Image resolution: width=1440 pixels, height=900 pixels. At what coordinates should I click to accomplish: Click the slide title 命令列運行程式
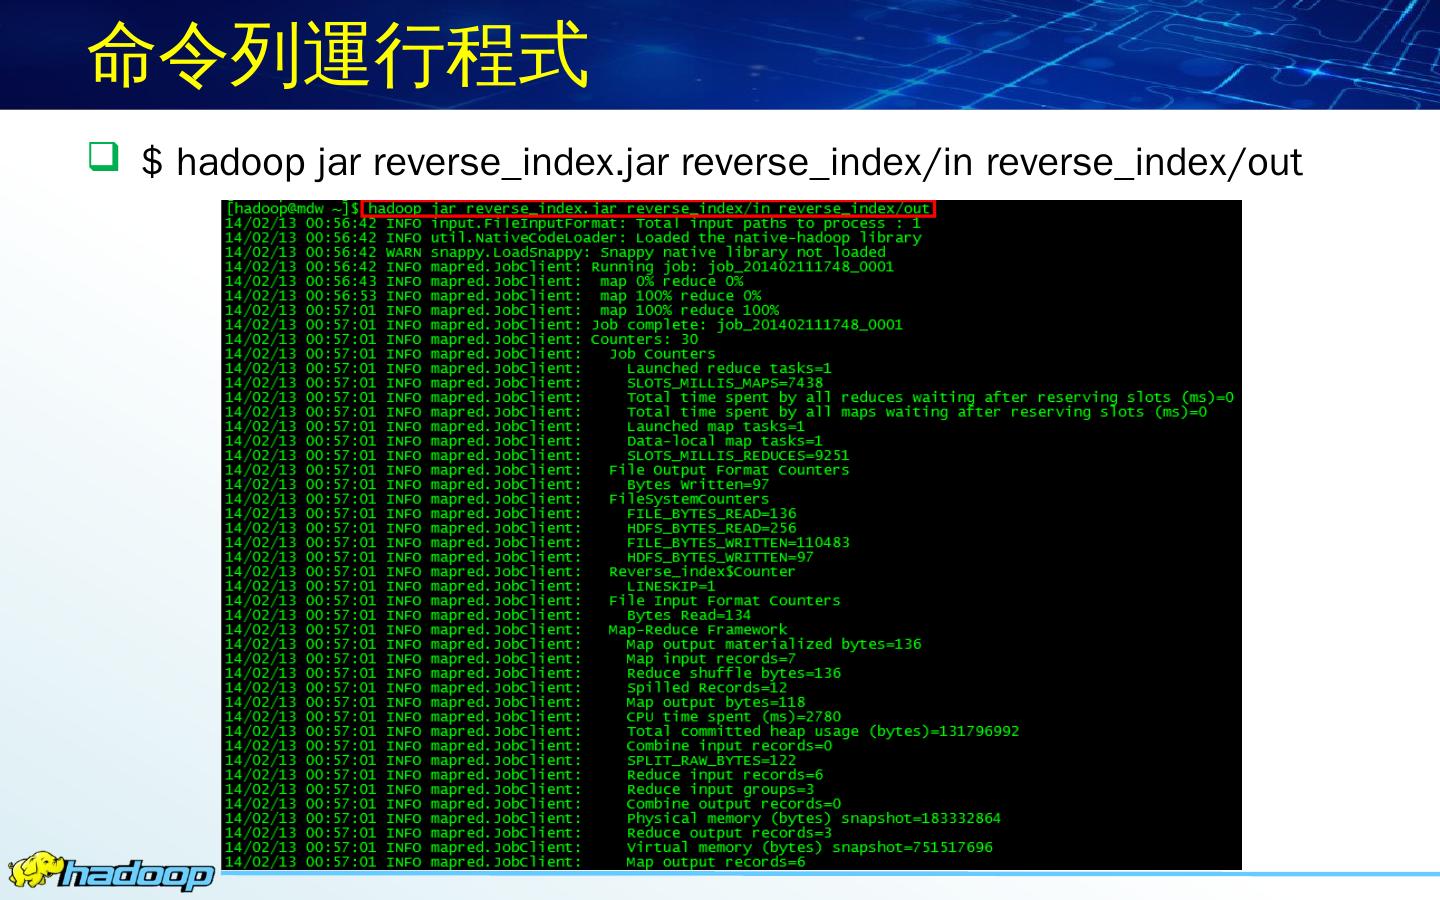tap(338, 54)
